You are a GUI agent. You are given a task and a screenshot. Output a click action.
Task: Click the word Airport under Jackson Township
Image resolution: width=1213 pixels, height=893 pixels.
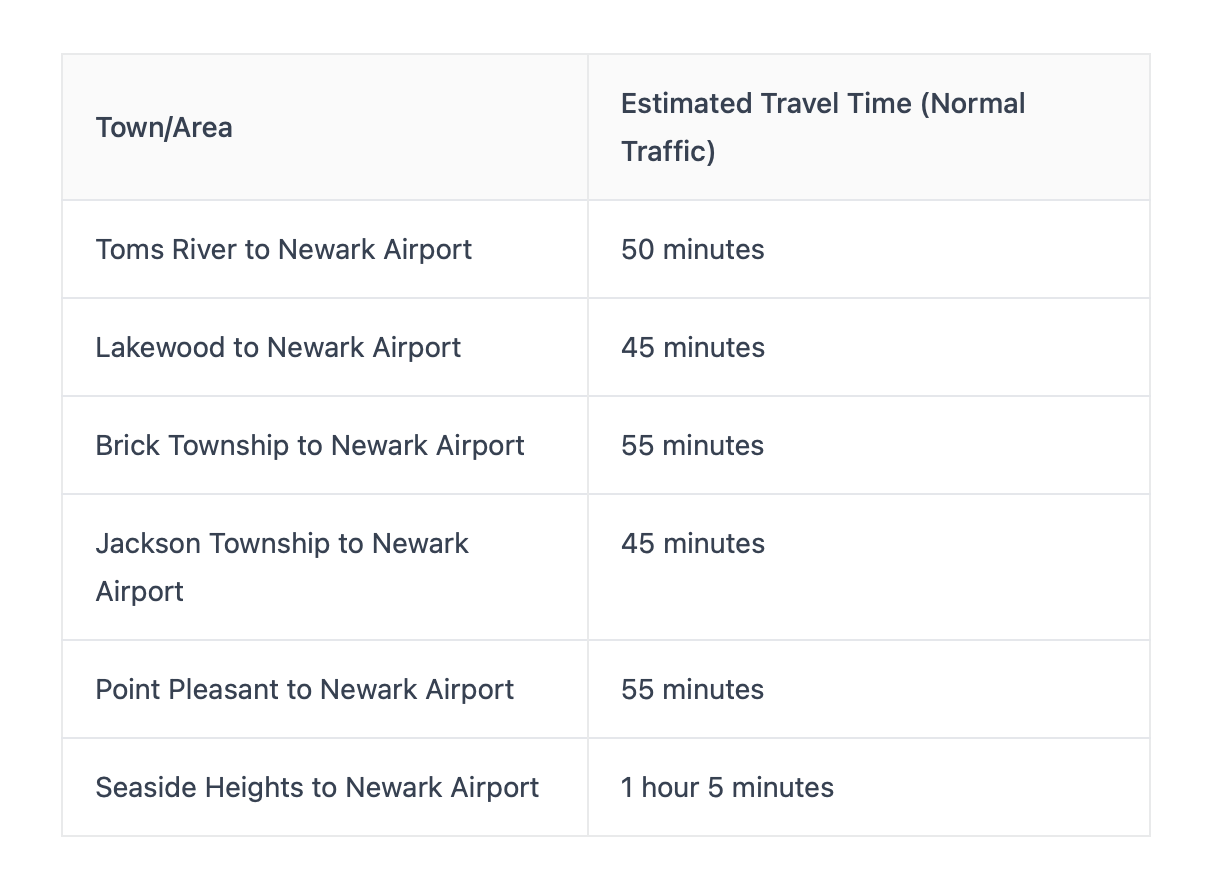click(140, 591)
